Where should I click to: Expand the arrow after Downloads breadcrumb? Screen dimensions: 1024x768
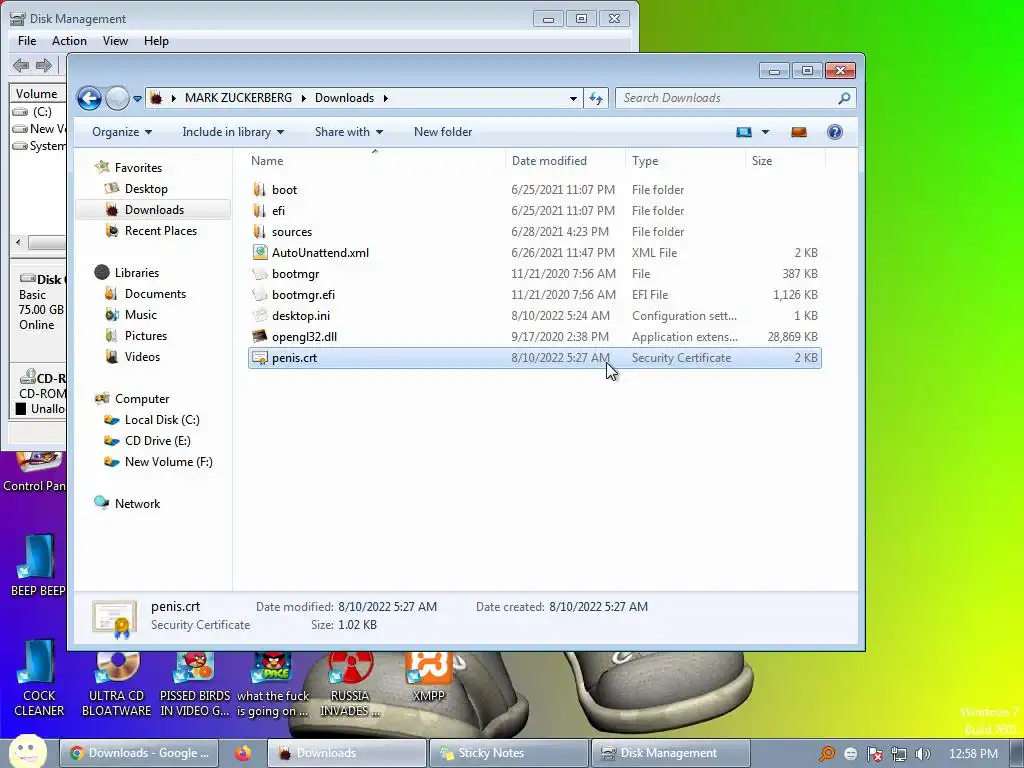point(385,98)
